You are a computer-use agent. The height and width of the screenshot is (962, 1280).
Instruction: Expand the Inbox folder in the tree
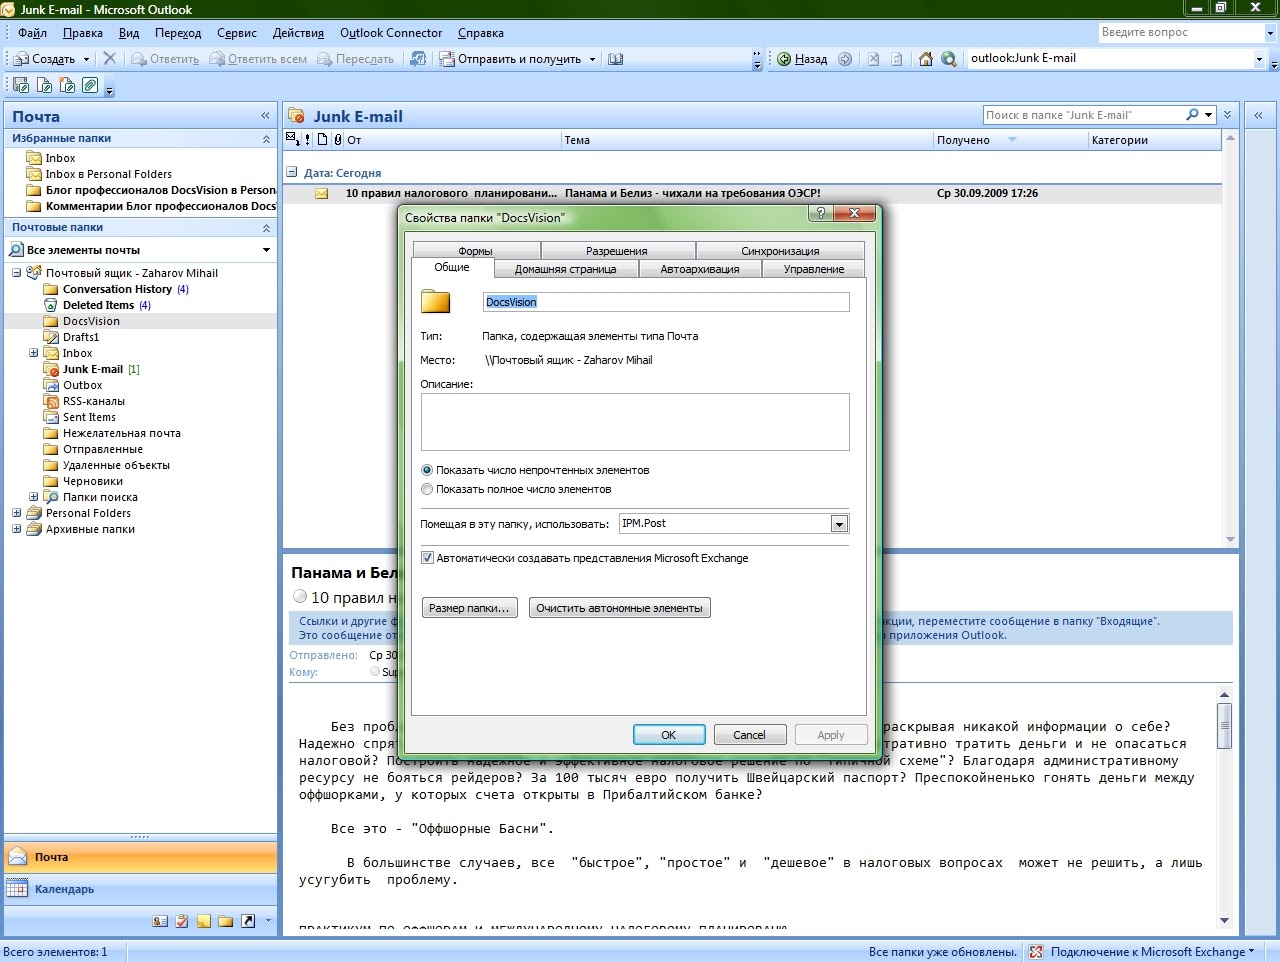[33, 353]
